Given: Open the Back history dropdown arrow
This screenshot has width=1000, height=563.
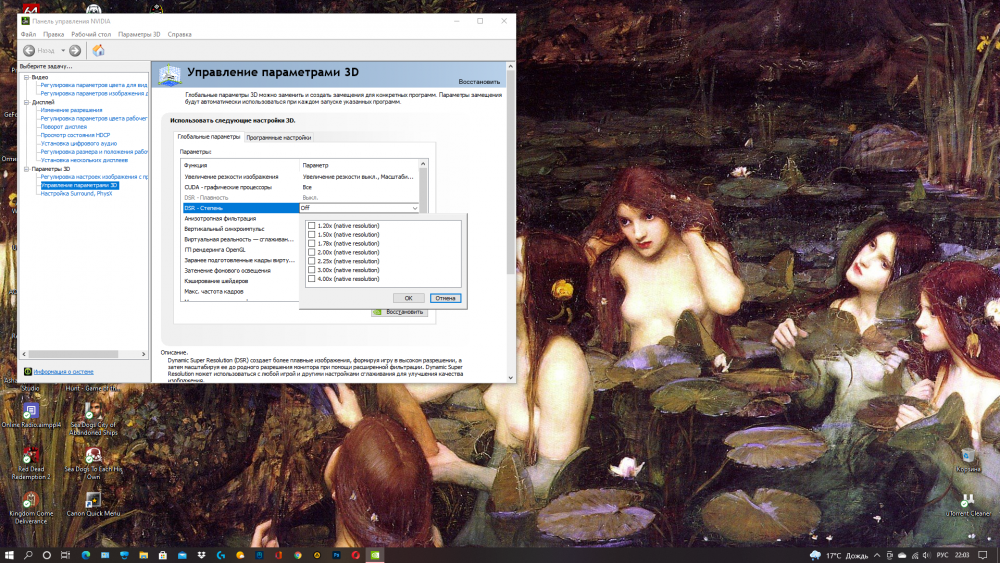Looking at the screenshot, I should click(x=63, y=50).
